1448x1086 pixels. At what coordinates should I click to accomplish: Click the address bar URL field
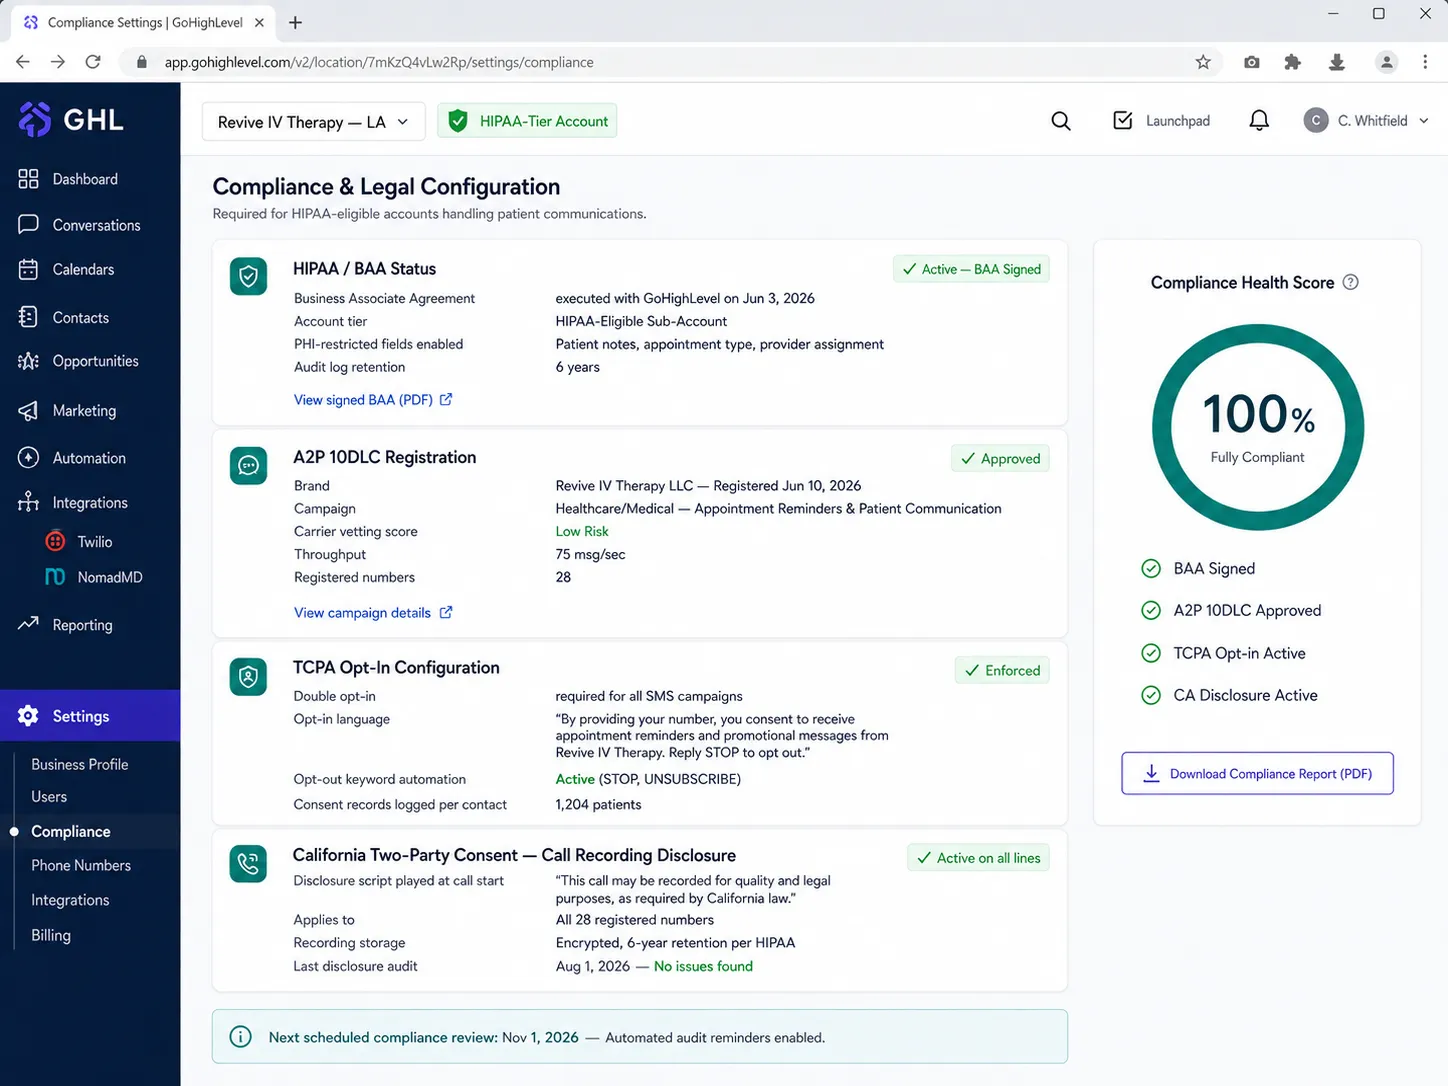(670, 62)
